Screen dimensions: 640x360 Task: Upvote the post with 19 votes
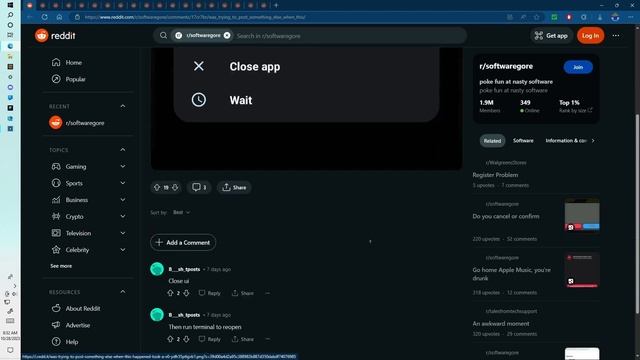[157, 187]
